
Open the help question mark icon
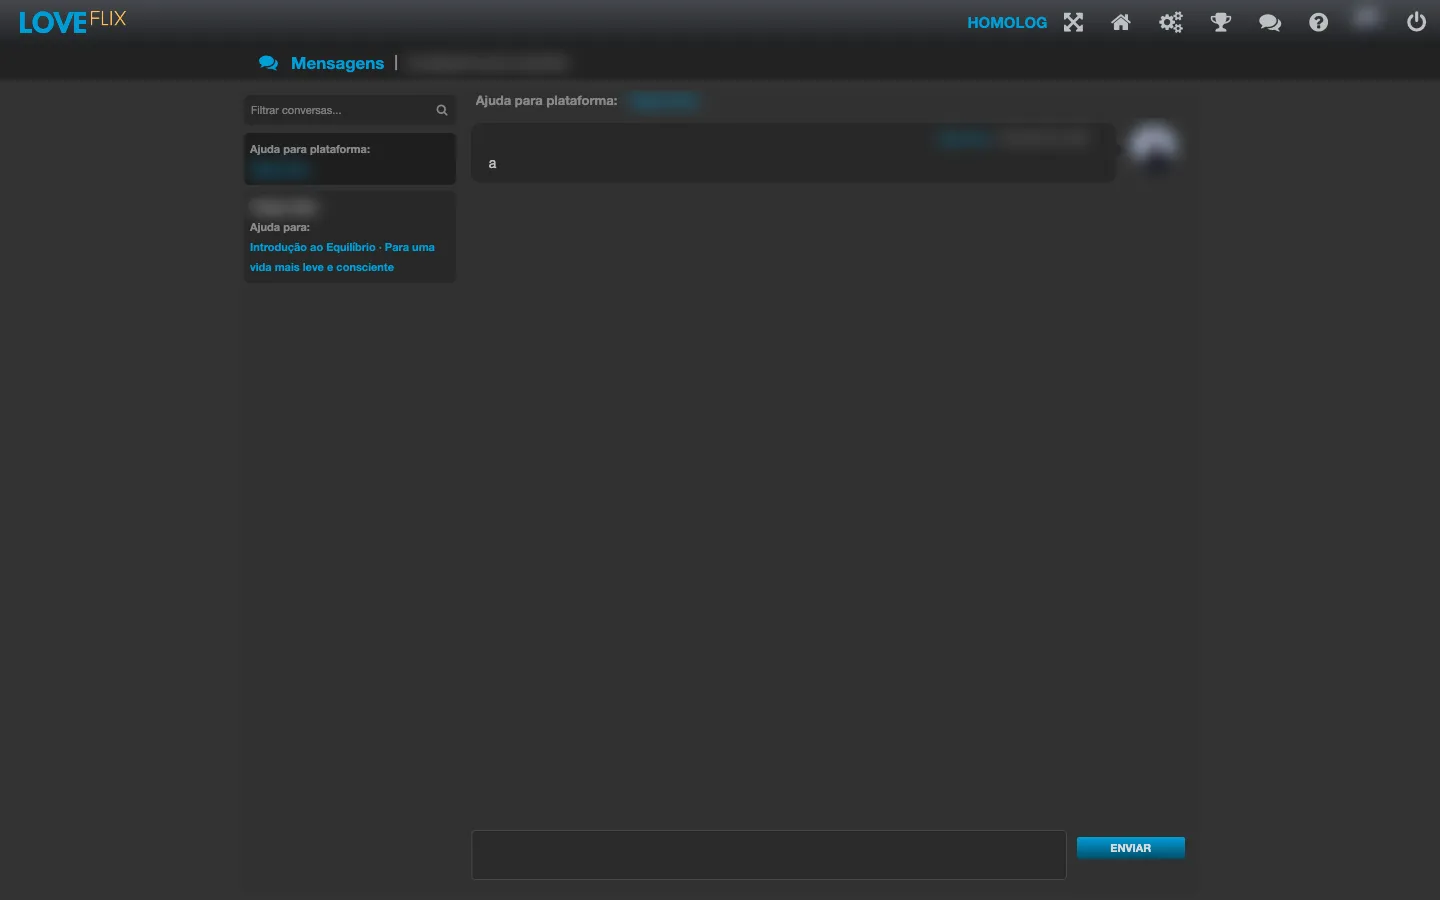[1319, 22]
